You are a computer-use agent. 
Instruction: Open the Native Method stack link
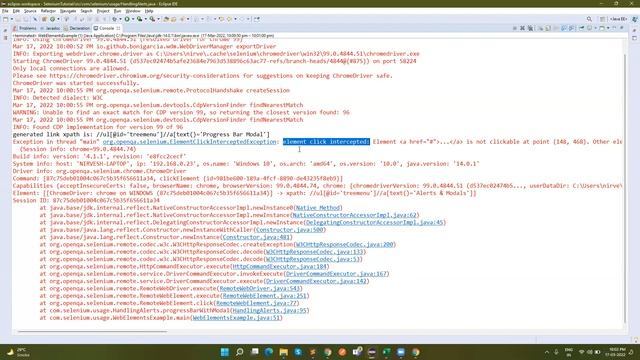pos(317,208)
